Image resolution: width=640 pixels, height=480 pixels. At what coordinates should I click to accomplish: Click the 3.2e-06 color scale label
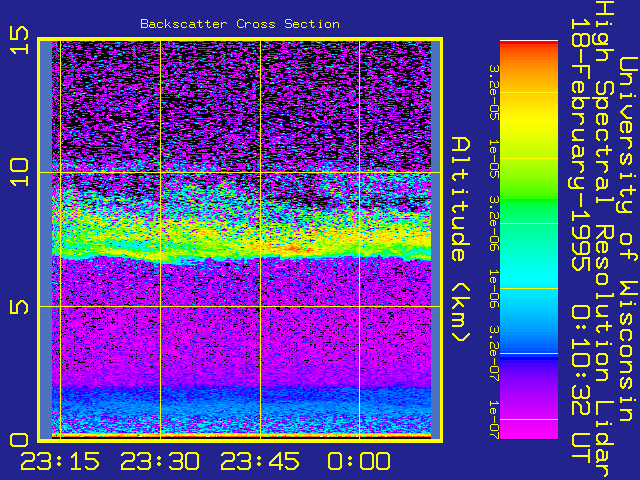[494, 223]
